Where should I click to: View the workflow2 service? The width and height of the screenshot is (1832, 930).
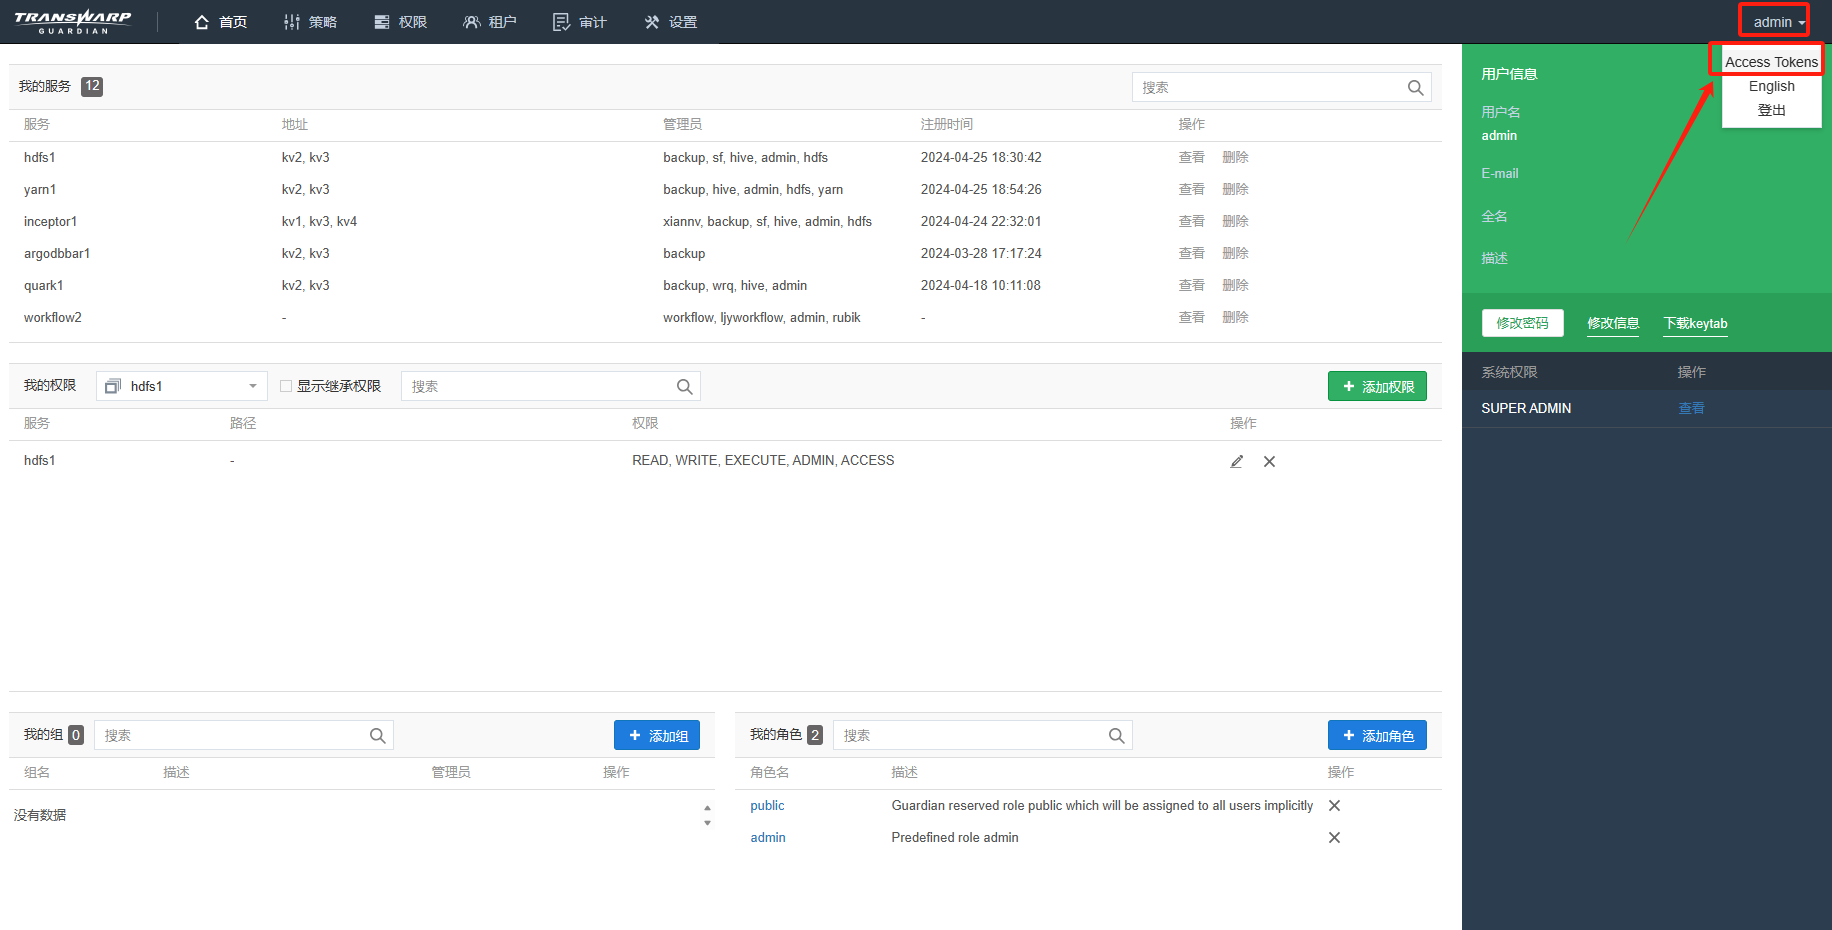tap(1191, 317)
